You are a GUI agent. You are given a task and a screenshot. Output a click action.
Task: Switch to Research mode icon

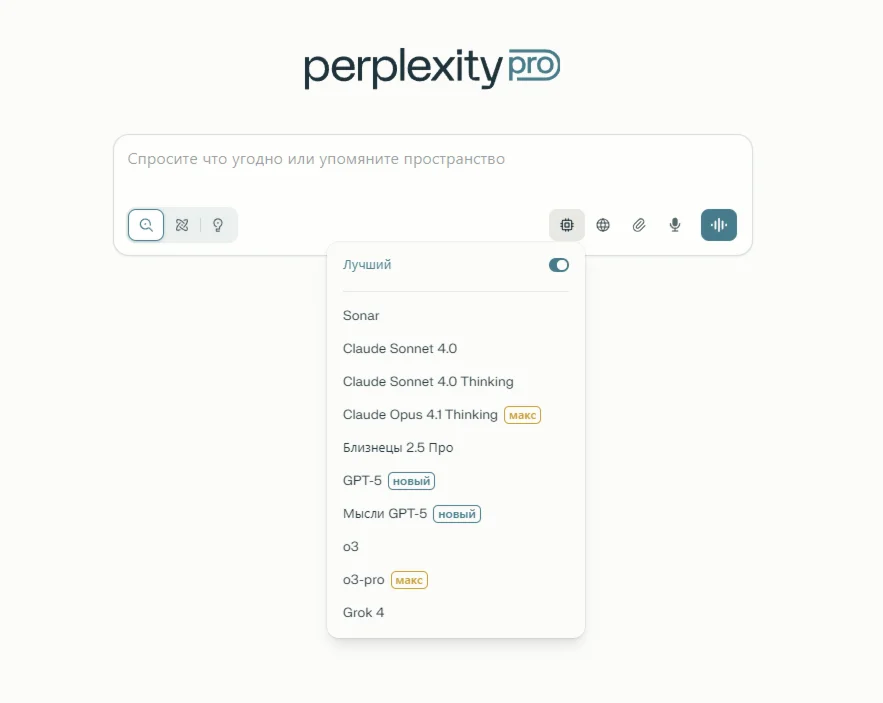tap(182, 225)
